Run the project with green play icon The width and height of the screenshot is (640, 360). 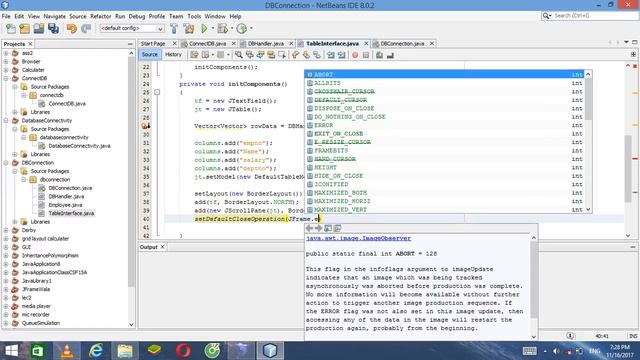click(x=204, y=29)
